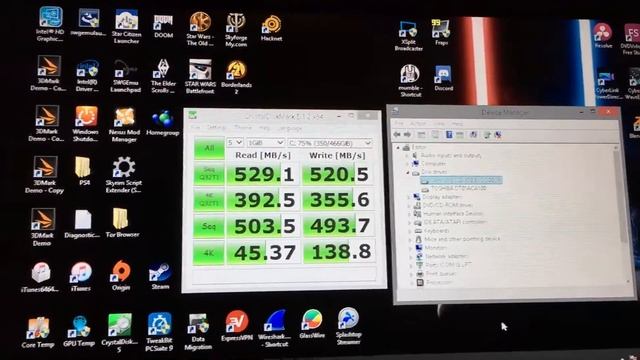Expand the Network adapters node

click(411, 256)
